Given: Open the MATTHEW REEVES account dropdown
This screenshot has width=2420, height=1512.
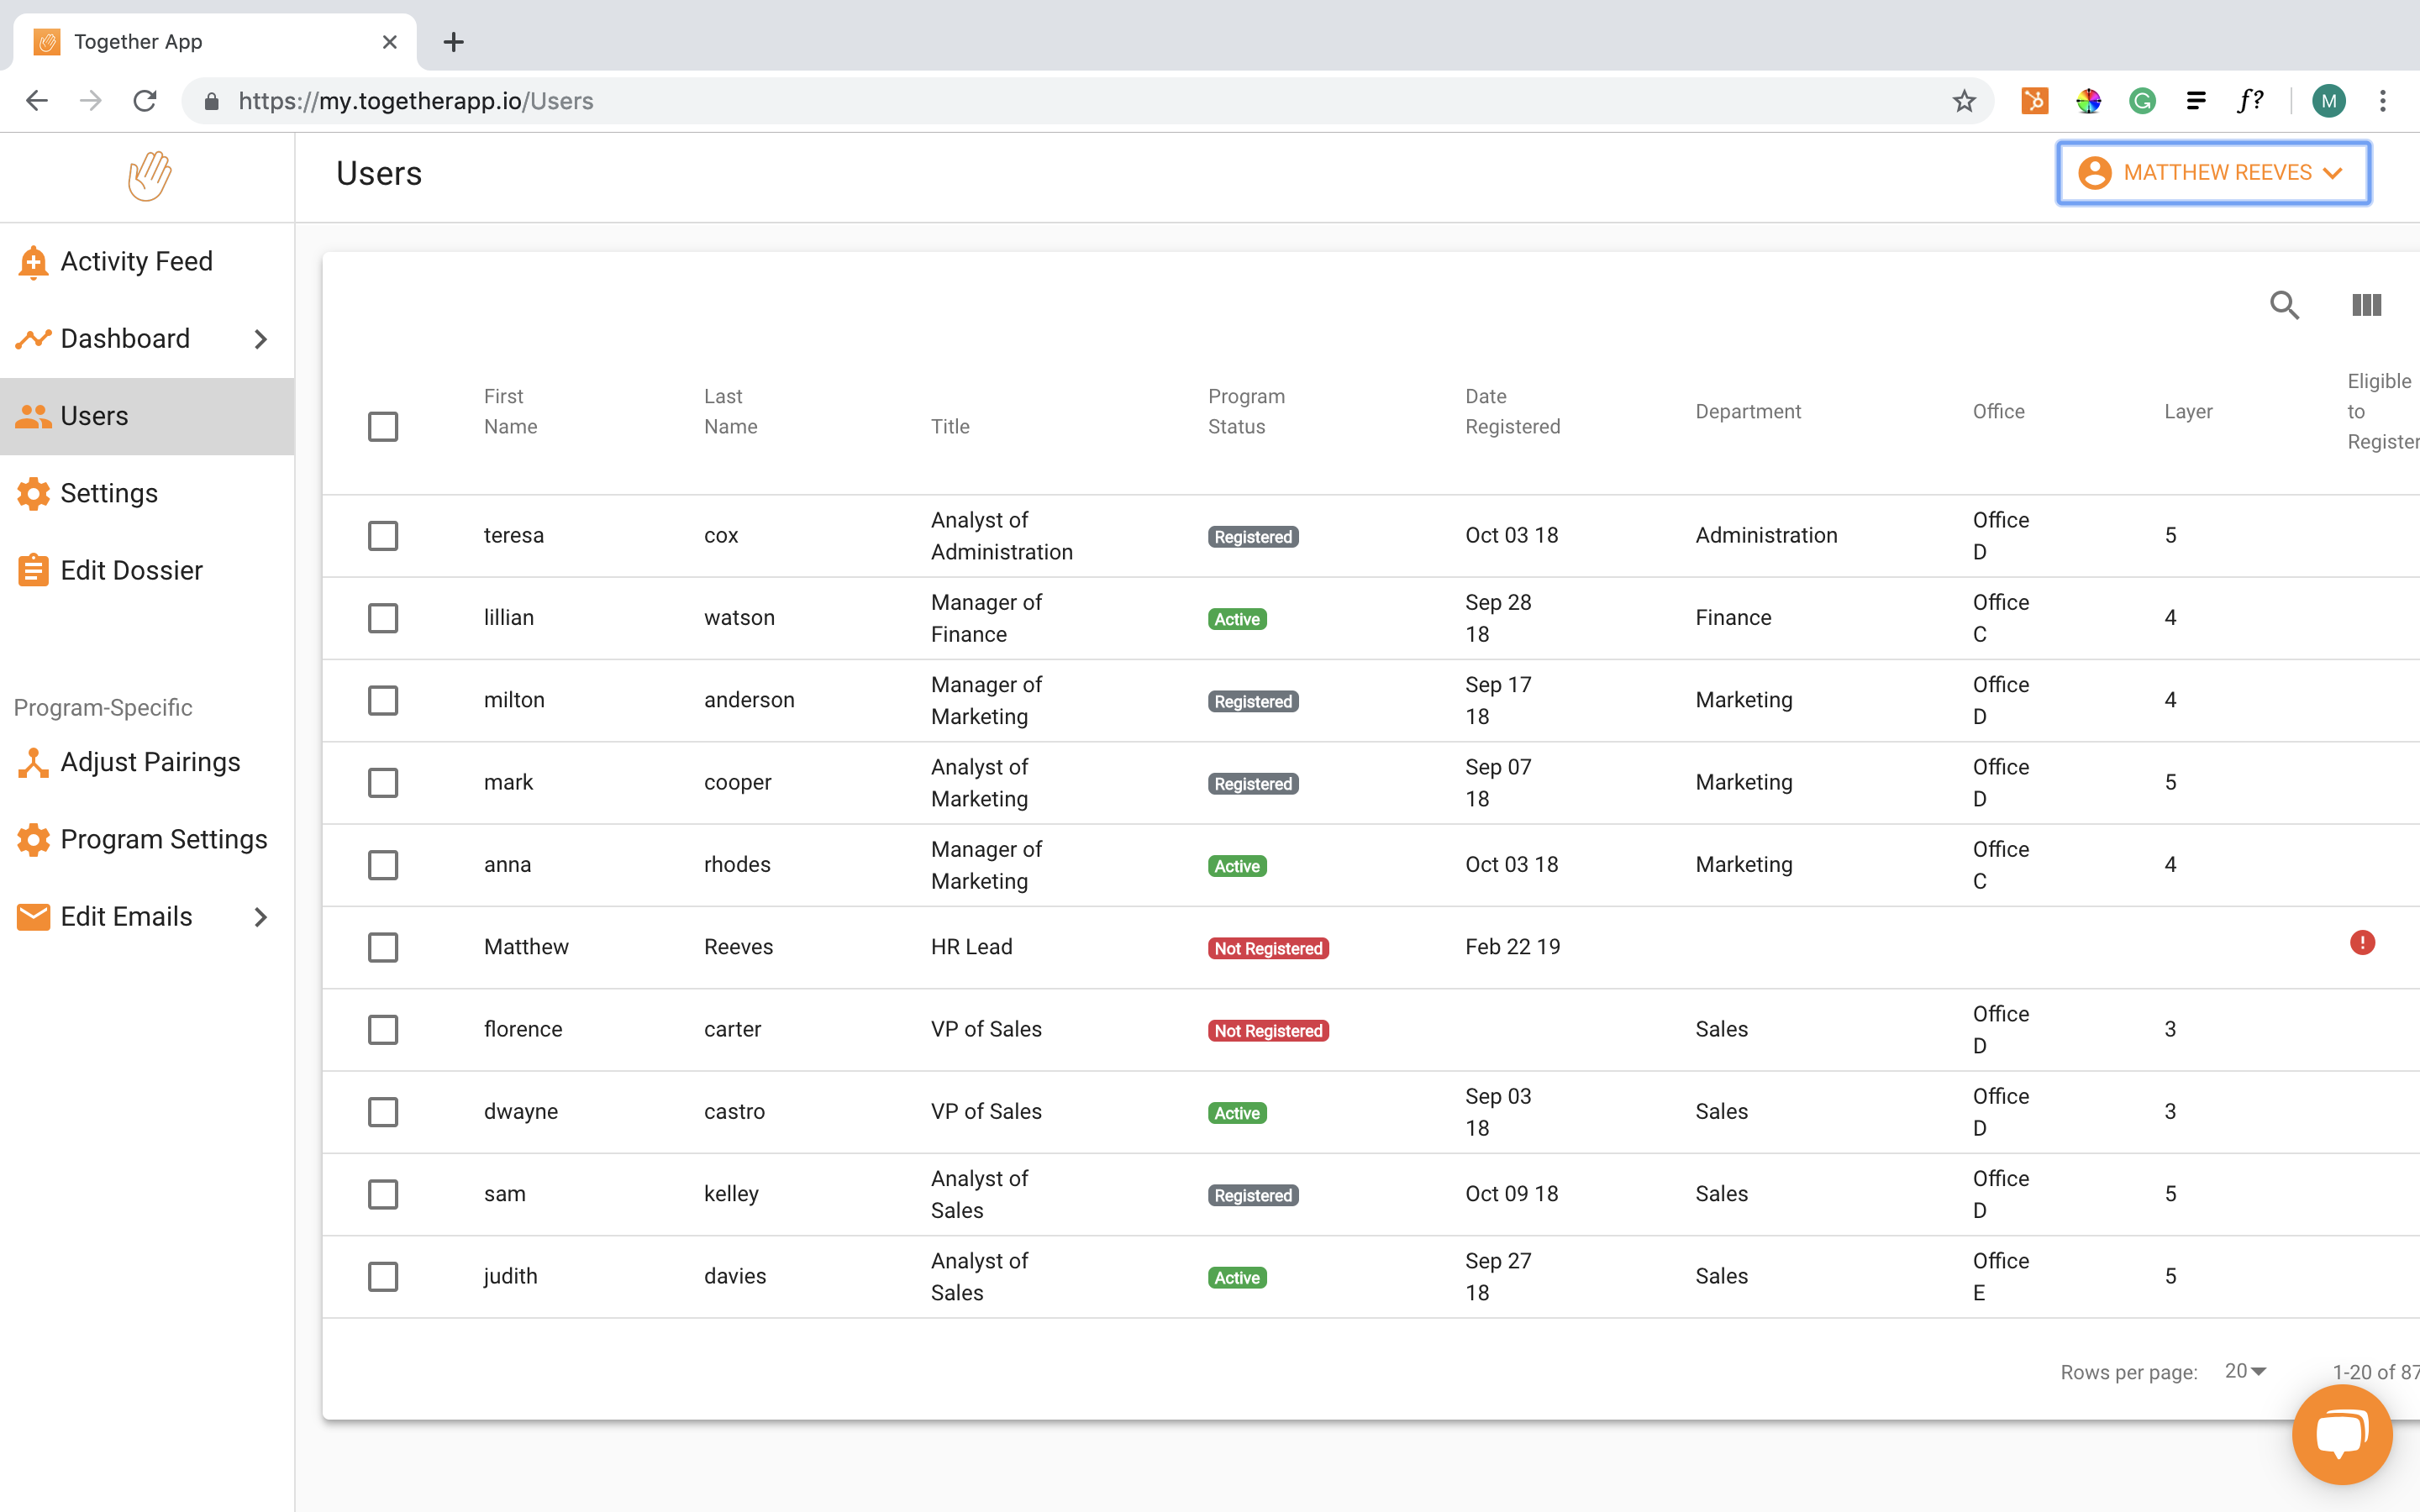Looking at the screenshot, I should 2213,173.
